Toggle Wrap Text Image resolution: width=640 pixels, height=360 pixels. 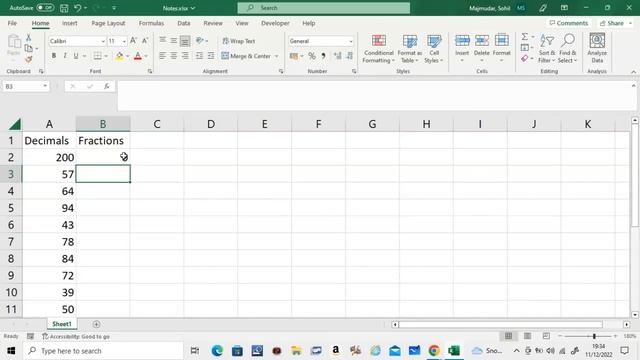[239, 41]
